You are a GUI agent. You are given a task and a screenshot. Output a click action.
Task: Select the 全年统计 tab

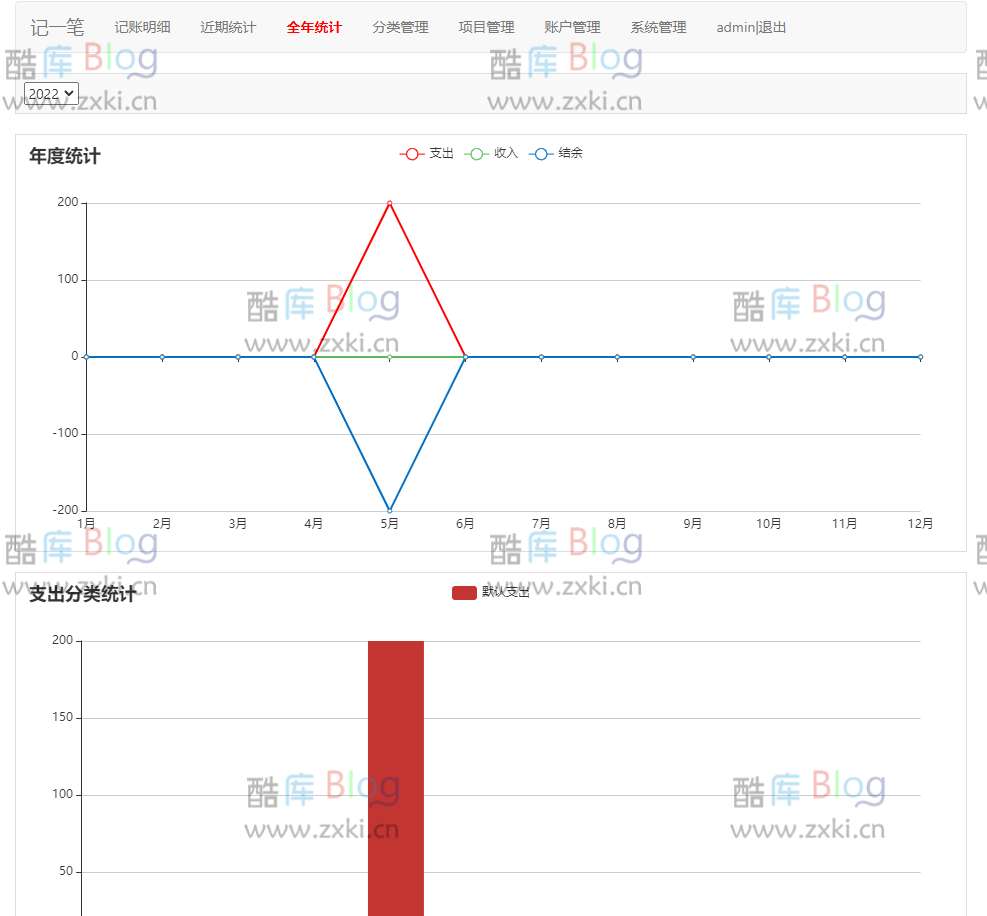click(314, 28)
